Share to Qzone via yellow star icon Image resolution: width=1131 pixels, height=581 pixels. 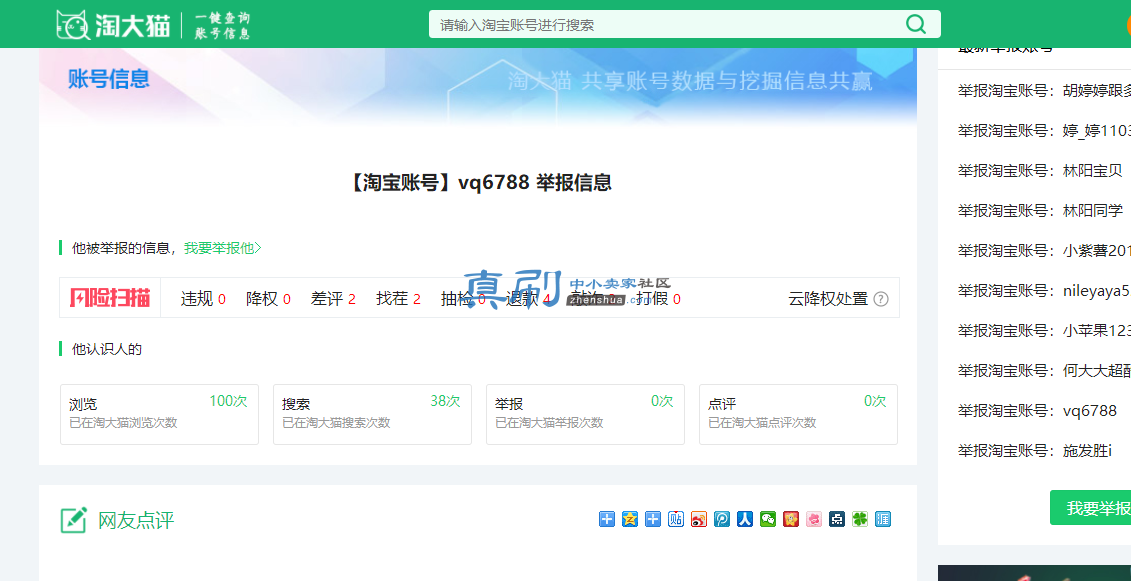coord(630,519)
